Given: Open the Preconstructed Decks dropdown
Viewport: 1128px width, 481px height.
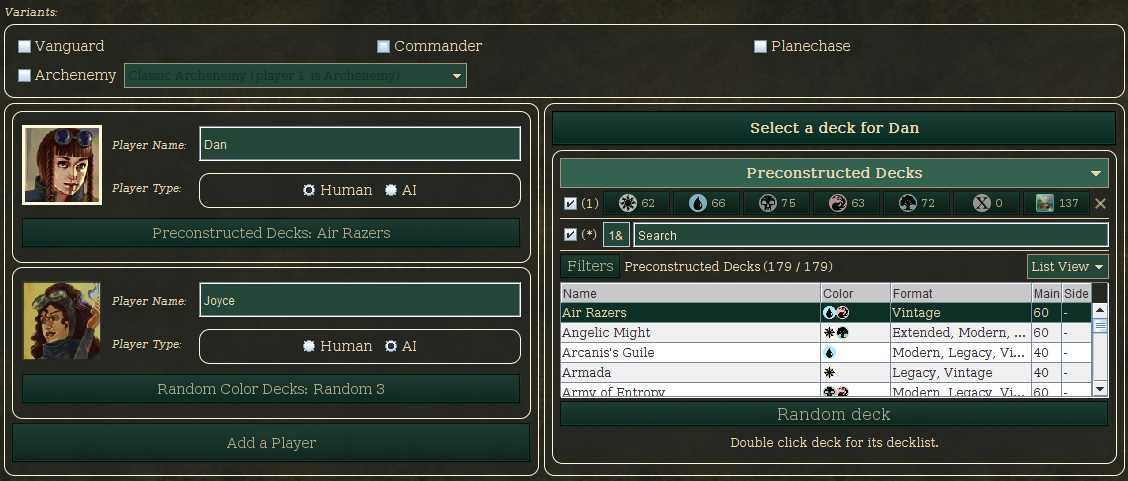Looking at the screenshot, I should [834, 173].
